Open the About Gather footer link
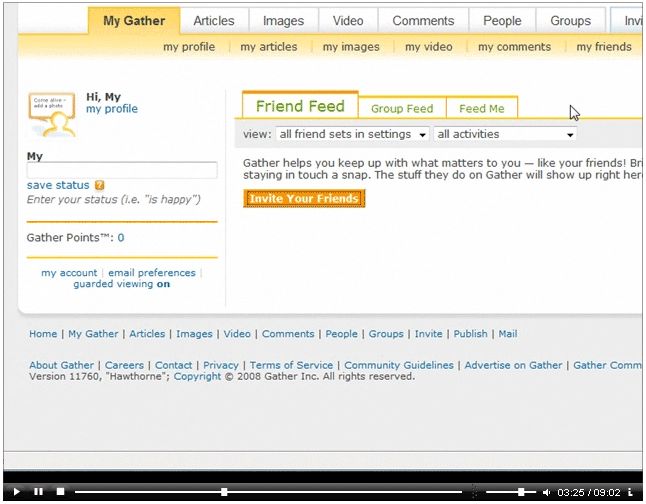The height and width of the screenshot is (504, 646). point(61,365)
